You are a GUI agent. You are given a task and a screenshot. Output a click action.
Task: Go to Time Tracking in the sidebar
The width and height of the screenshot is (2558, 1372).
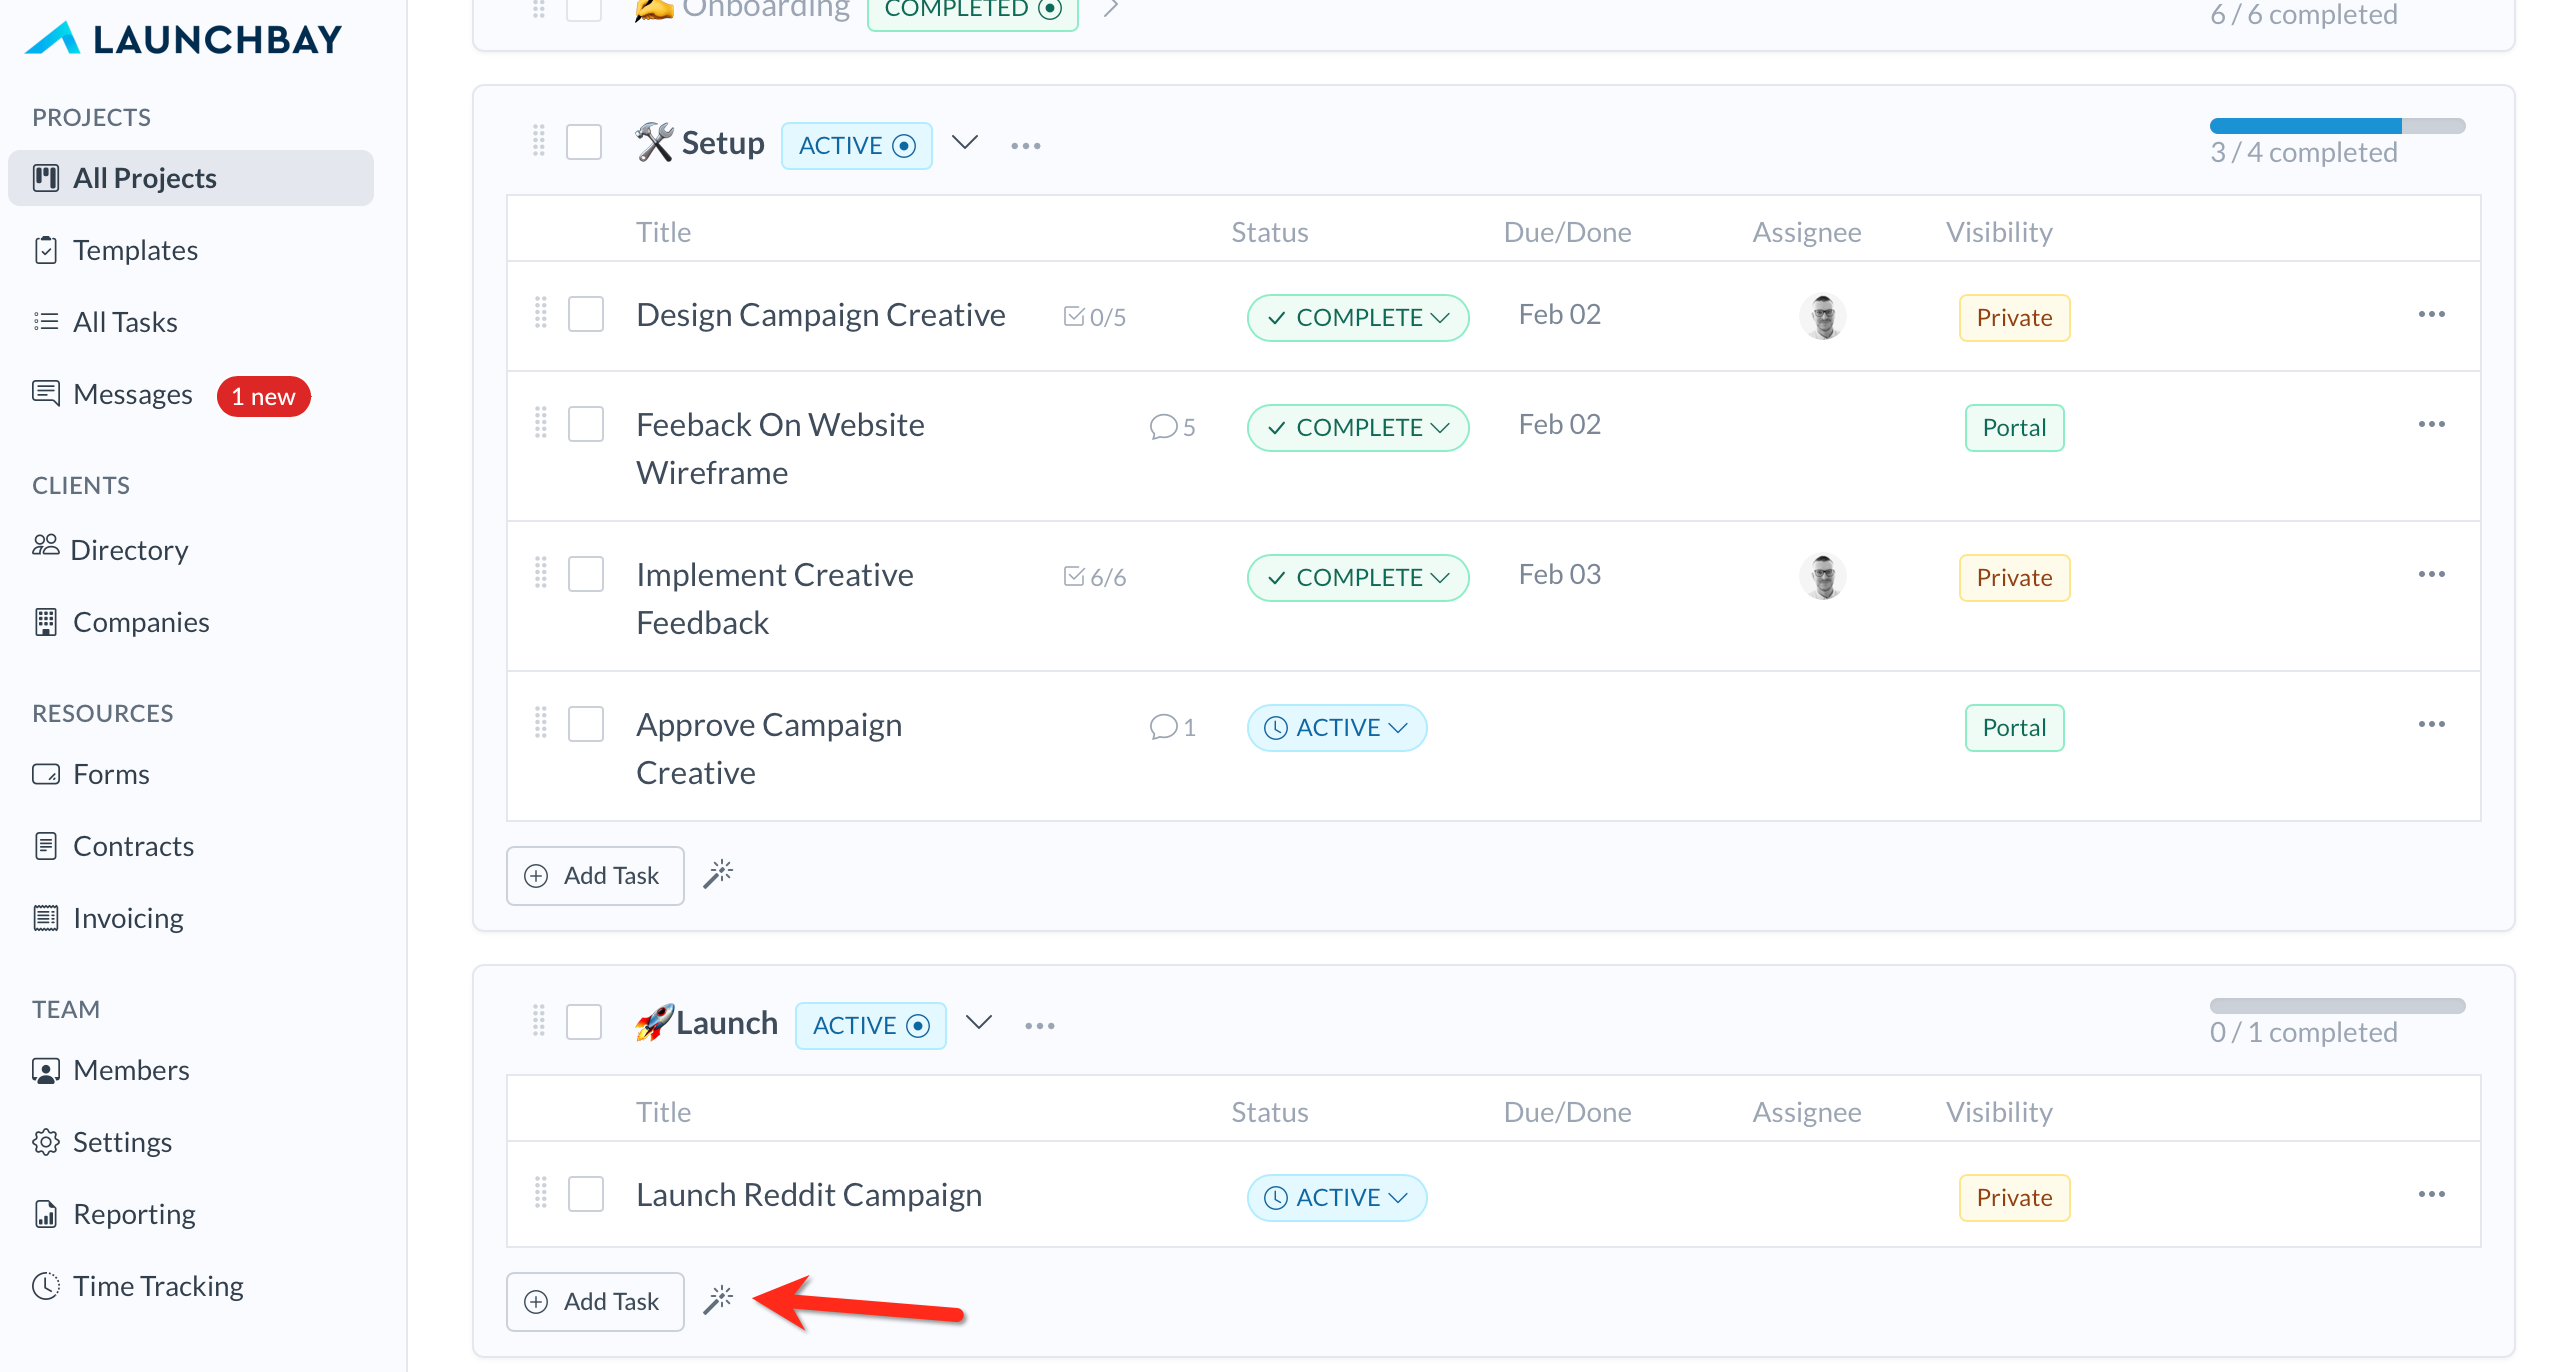pos(158,1285)
